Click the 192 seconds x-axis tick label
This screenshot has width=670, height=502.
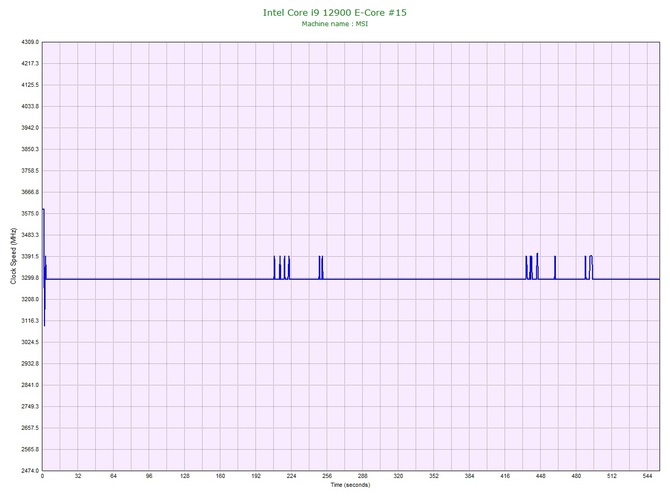[x=256, y=476]
